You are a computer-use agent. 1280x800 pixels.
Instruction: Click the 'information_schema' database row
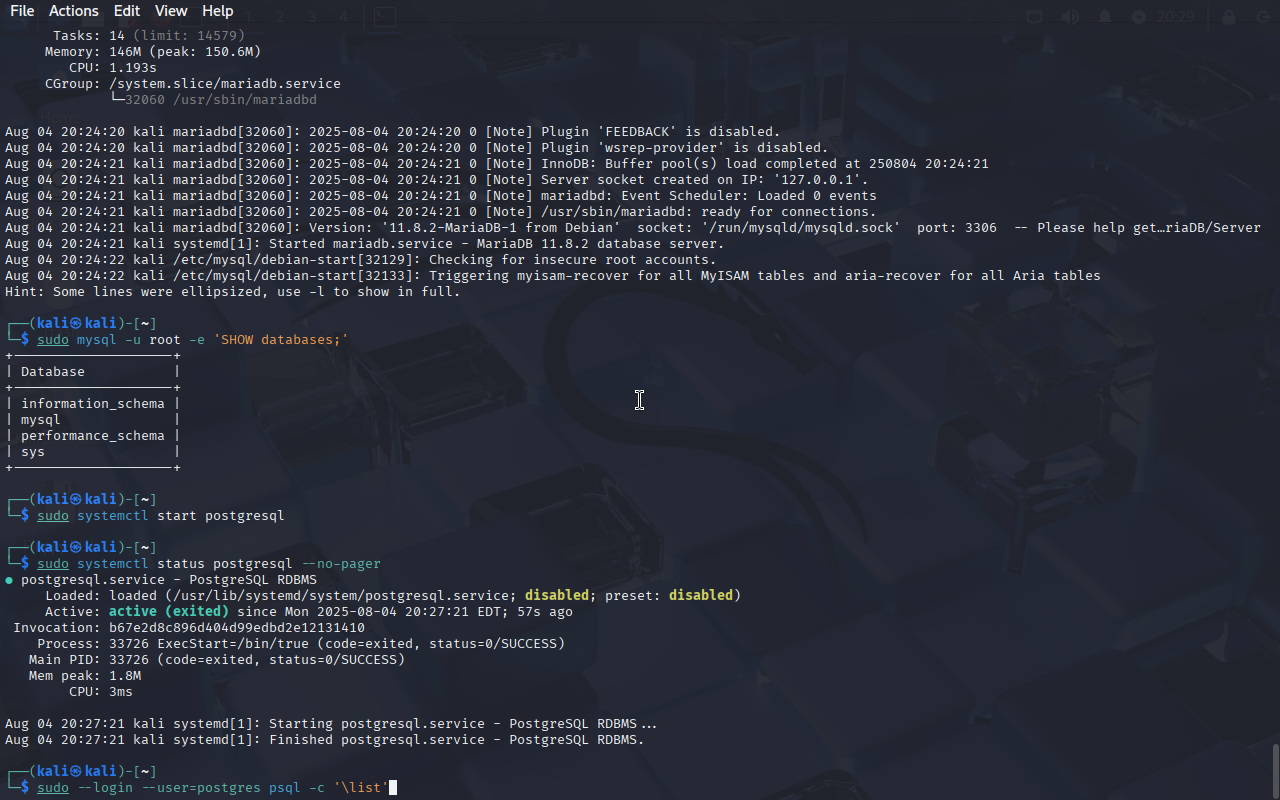pos(93,404)
